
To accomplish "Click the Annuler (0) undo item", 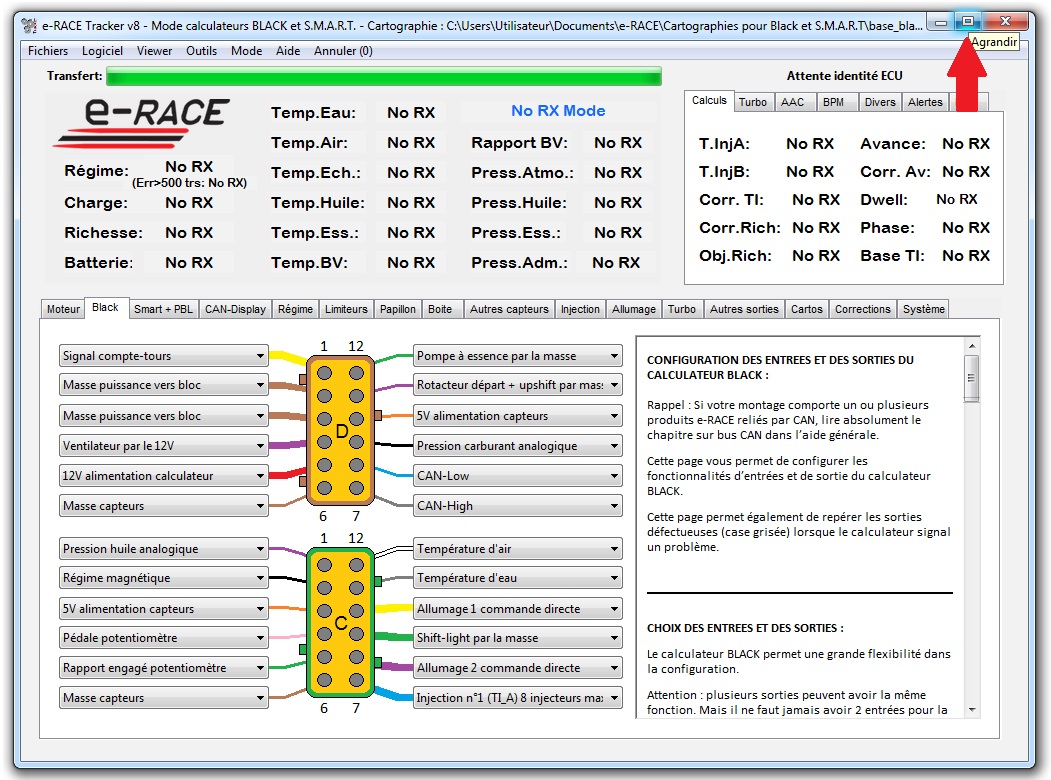I will click(x=343, y=51).
